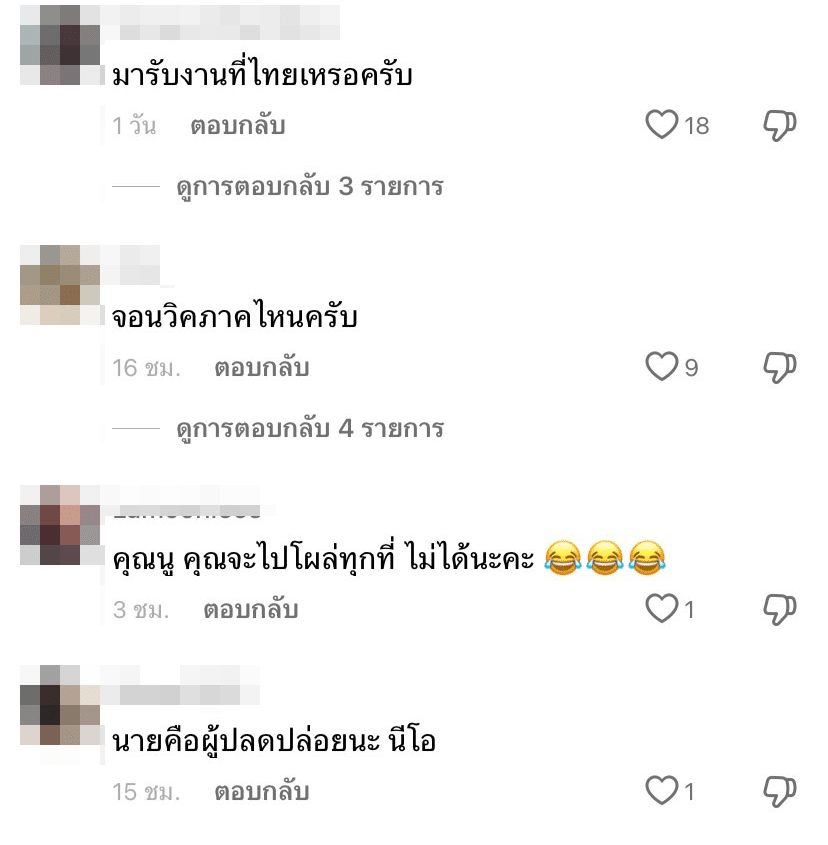Like the comment 'นายคือผู้ปลดปล่อยนะ นีโอ'
The width and height of the screenshot is (828, 845).
point(661,791)
